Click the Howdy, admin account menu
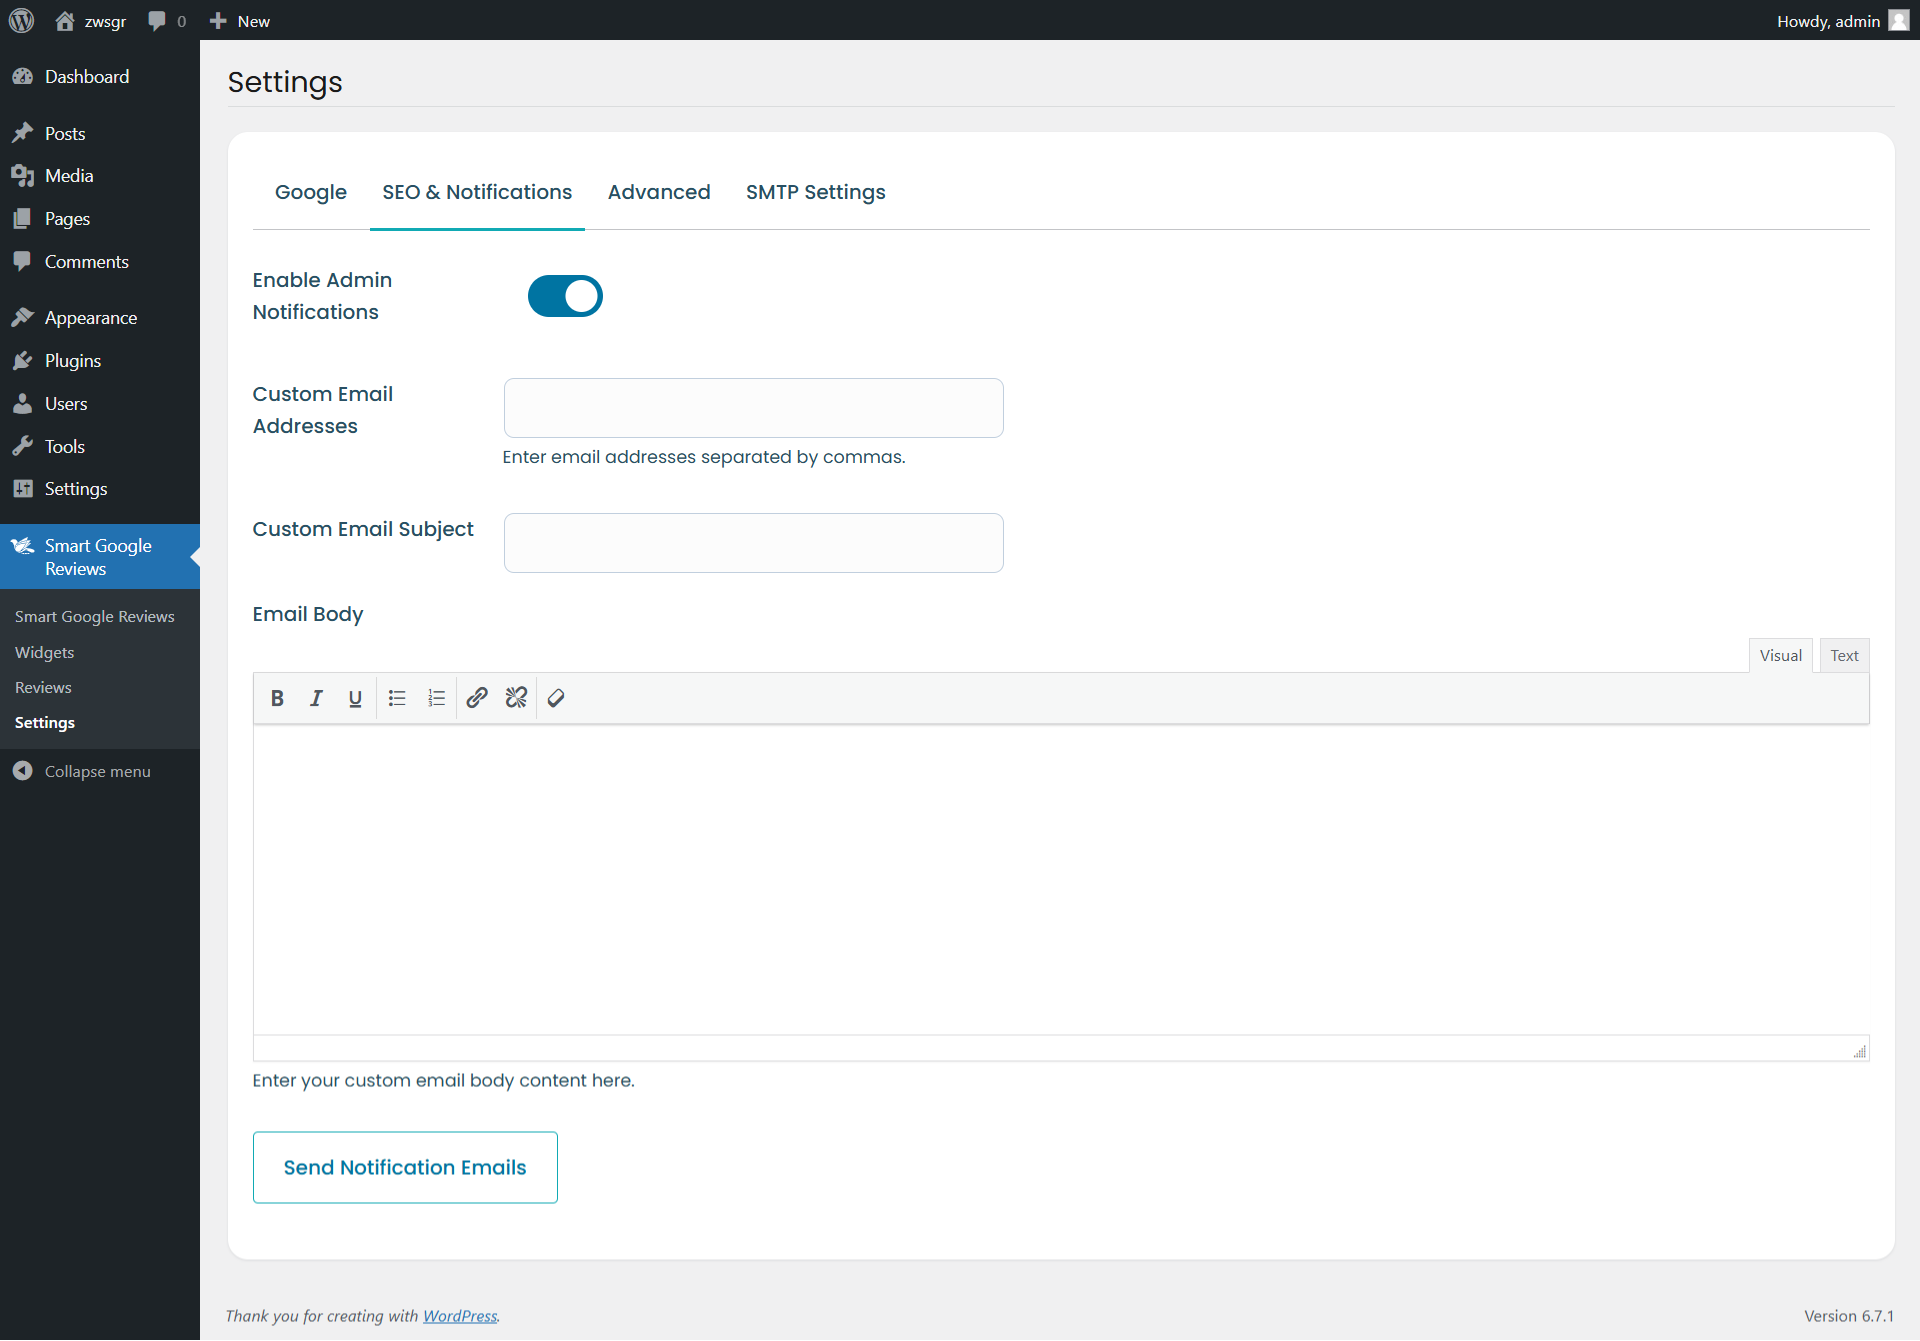Viewport: 1920px width, 1341px height. (1842, 21)
